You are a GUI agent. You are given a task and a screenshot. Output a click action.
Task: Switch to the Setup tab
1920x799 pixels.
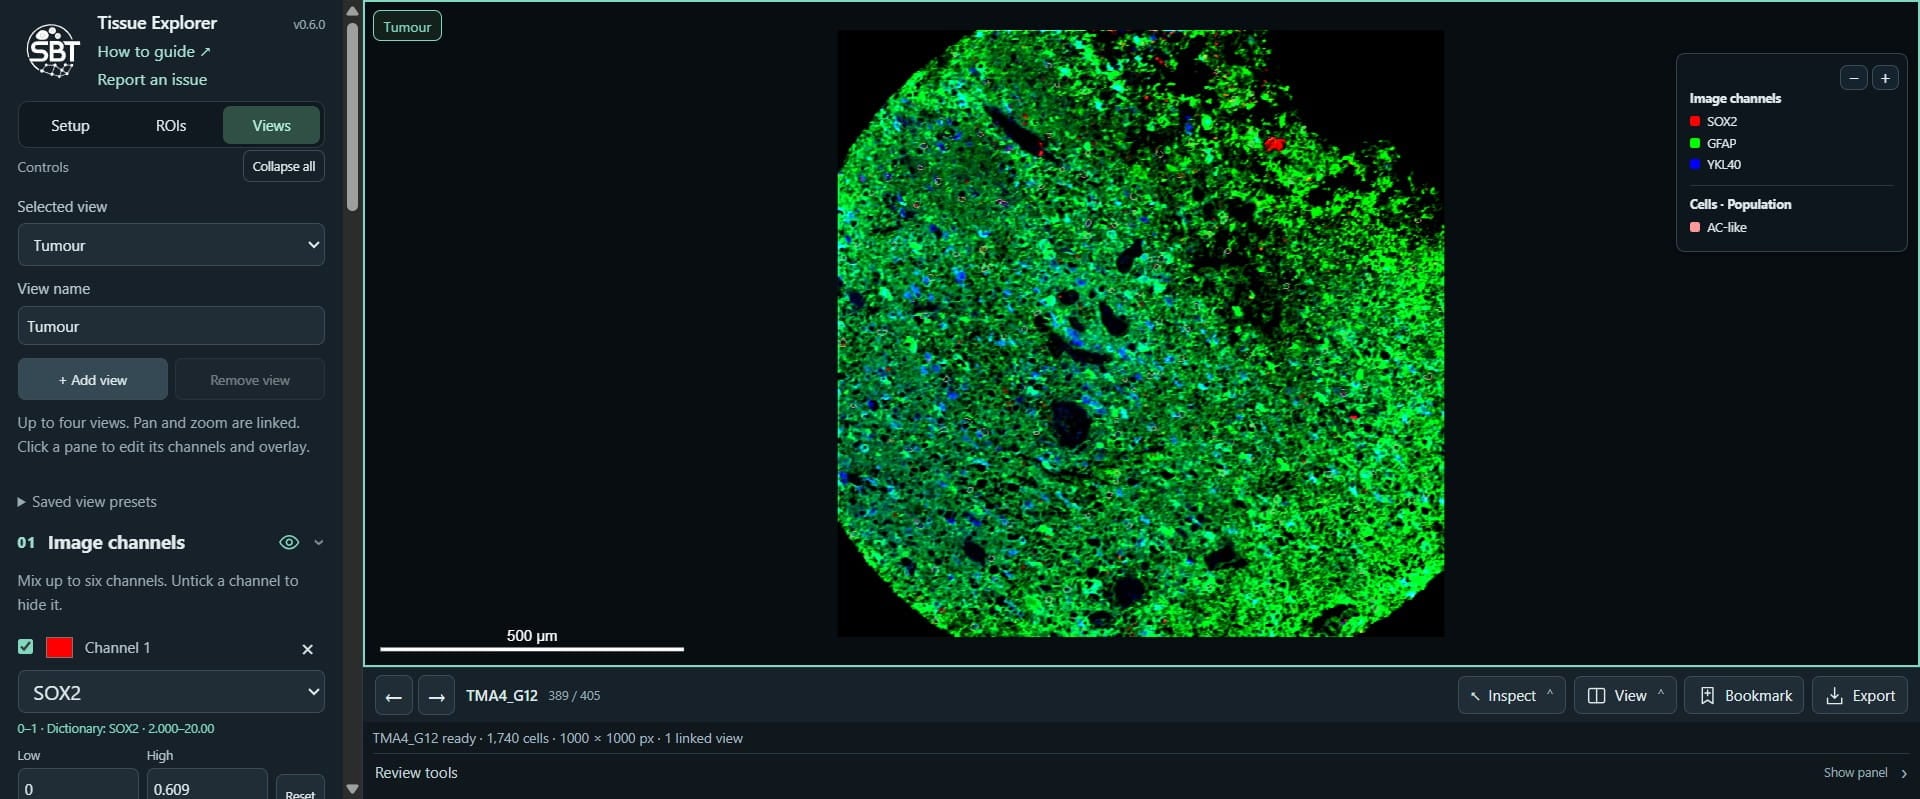70,125
